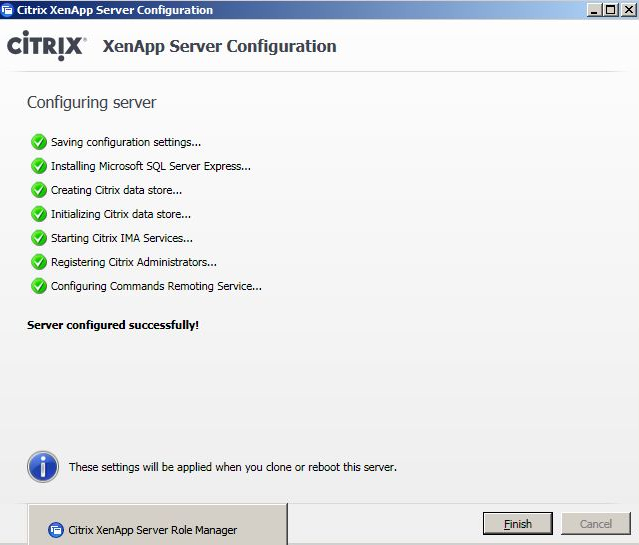639x545 pixels.
Task: Click the settings applied on reboot notice text
Action: pos(233,467)
